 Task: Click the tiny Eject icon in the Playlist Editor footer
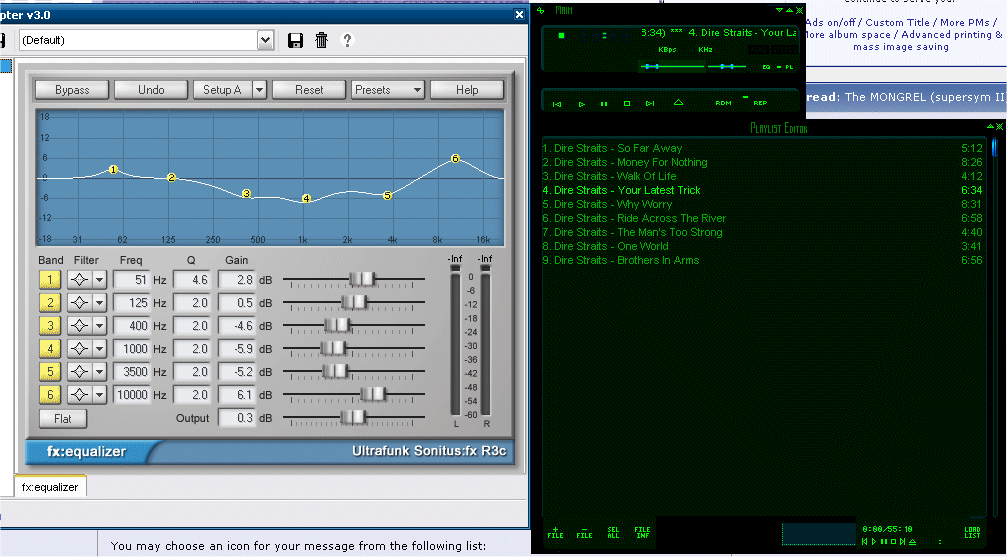pyautogui.click(x=912, y=541)
